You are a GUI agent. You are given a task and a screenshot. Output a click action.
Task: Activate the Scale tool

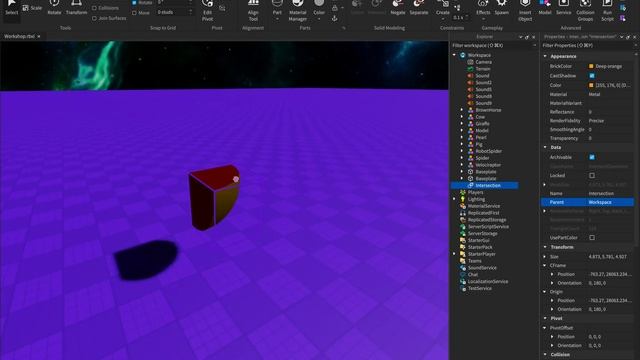pyautogui.click(x=32, y=8)
